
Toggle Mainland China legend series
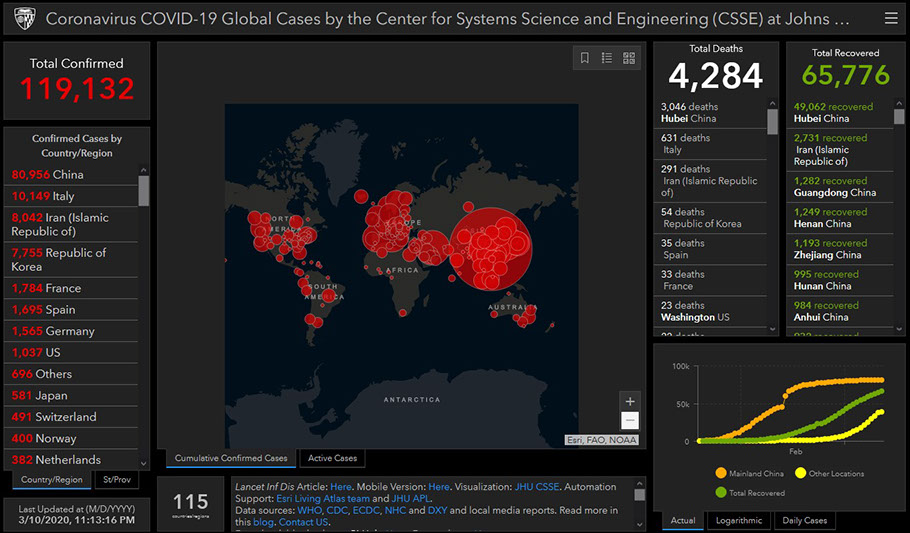tap(749, 473)
